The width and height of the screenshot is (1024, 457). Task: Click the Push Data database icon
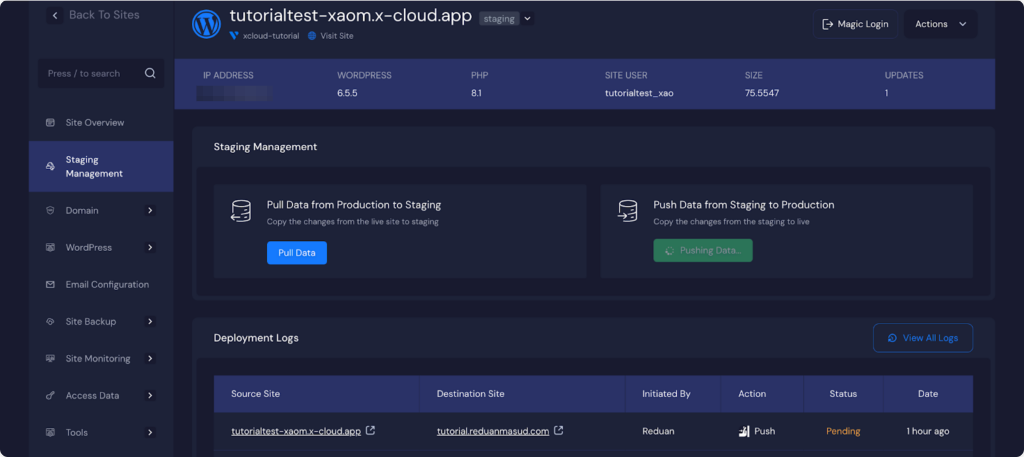pos(628,211)
